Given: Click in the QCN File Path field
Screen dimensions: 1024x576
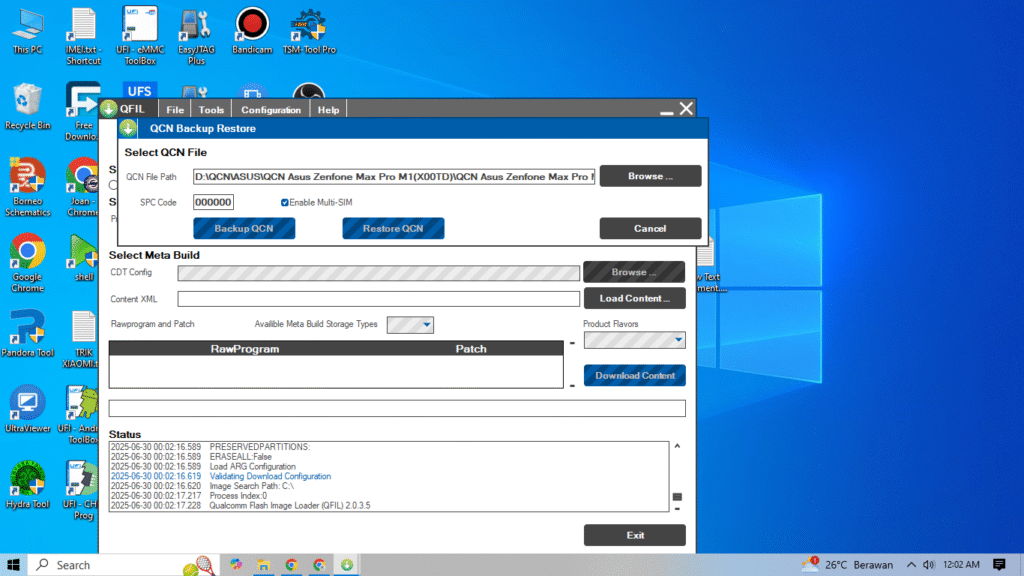Looking at the screenshot, I should tap(394, 176).
